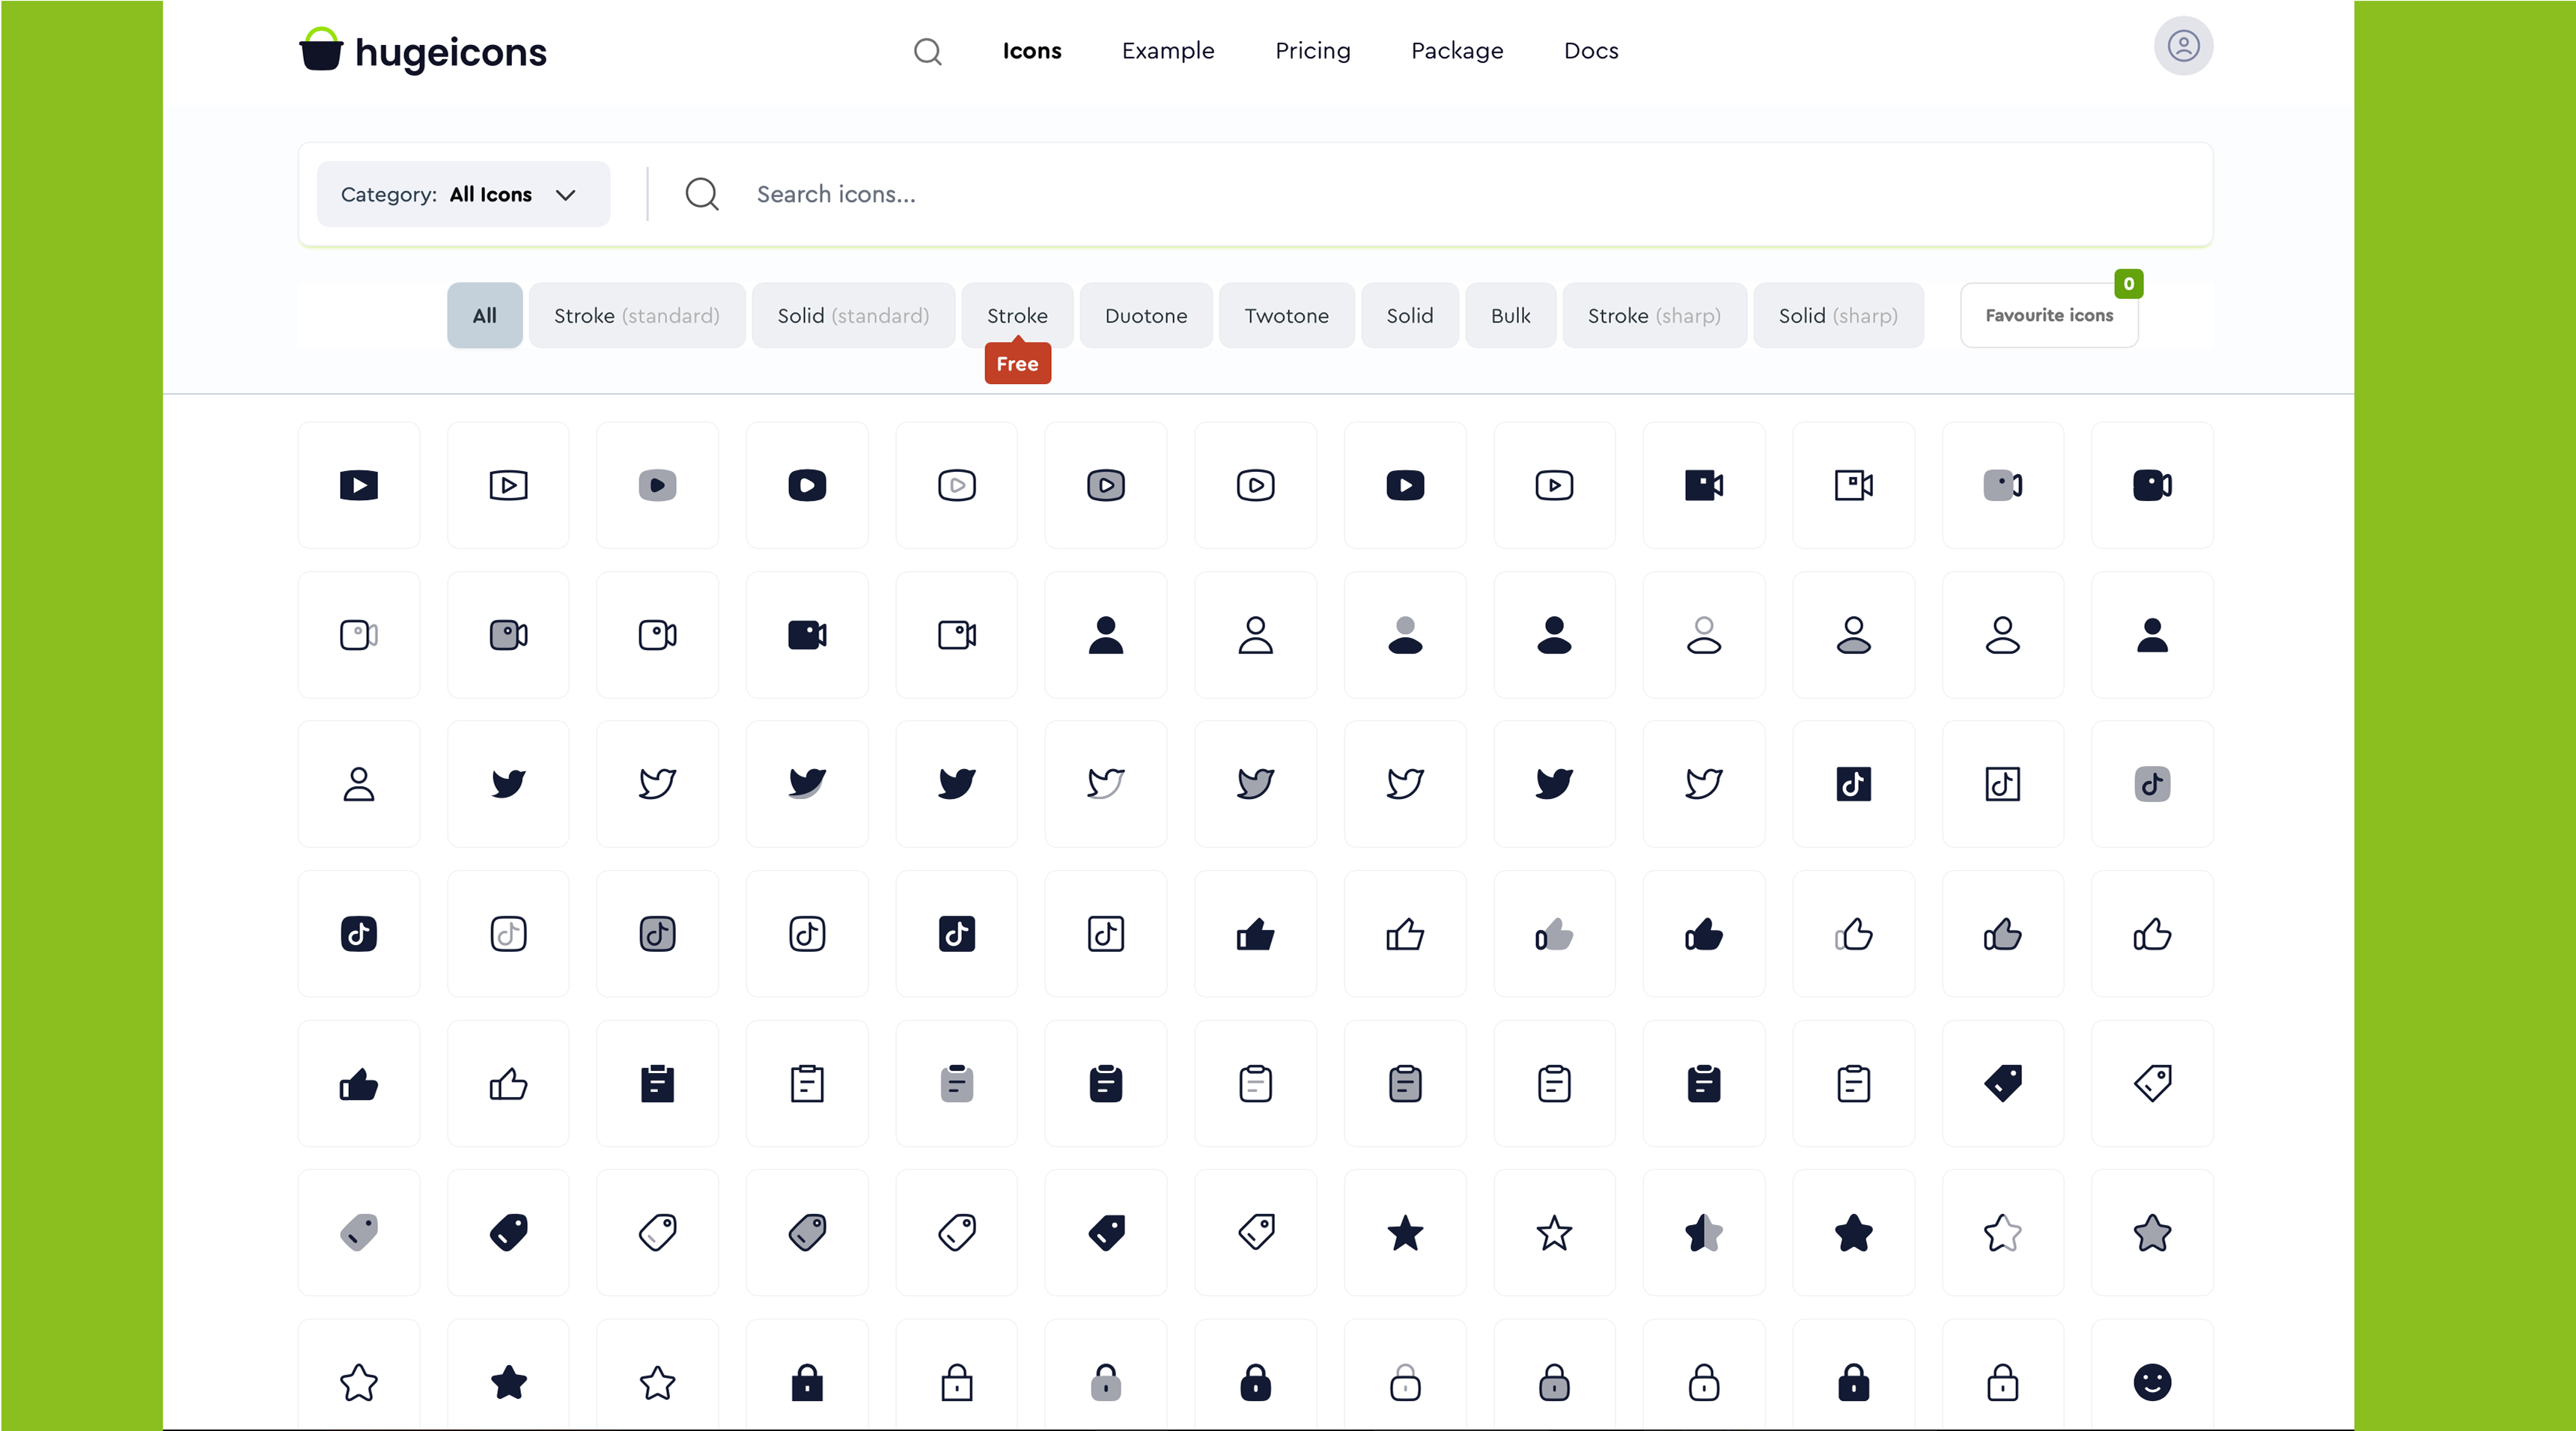
Task: Open the Favourite icons panel
Action: coord(2048,315)
